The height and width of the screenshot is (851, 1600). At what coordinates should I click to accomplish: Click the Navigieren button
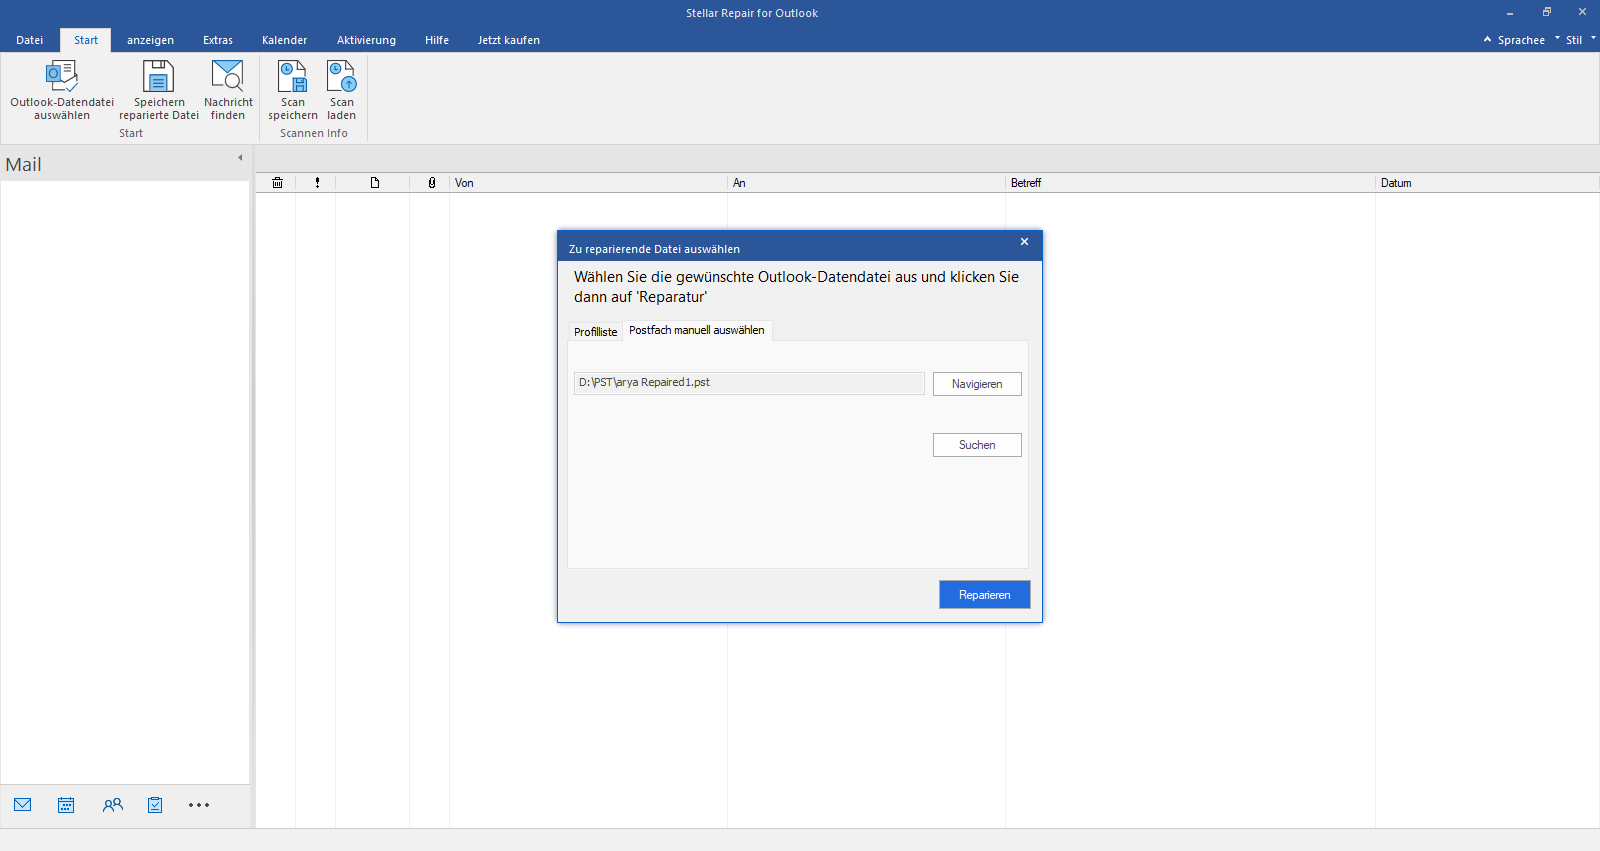click(977, 384)
